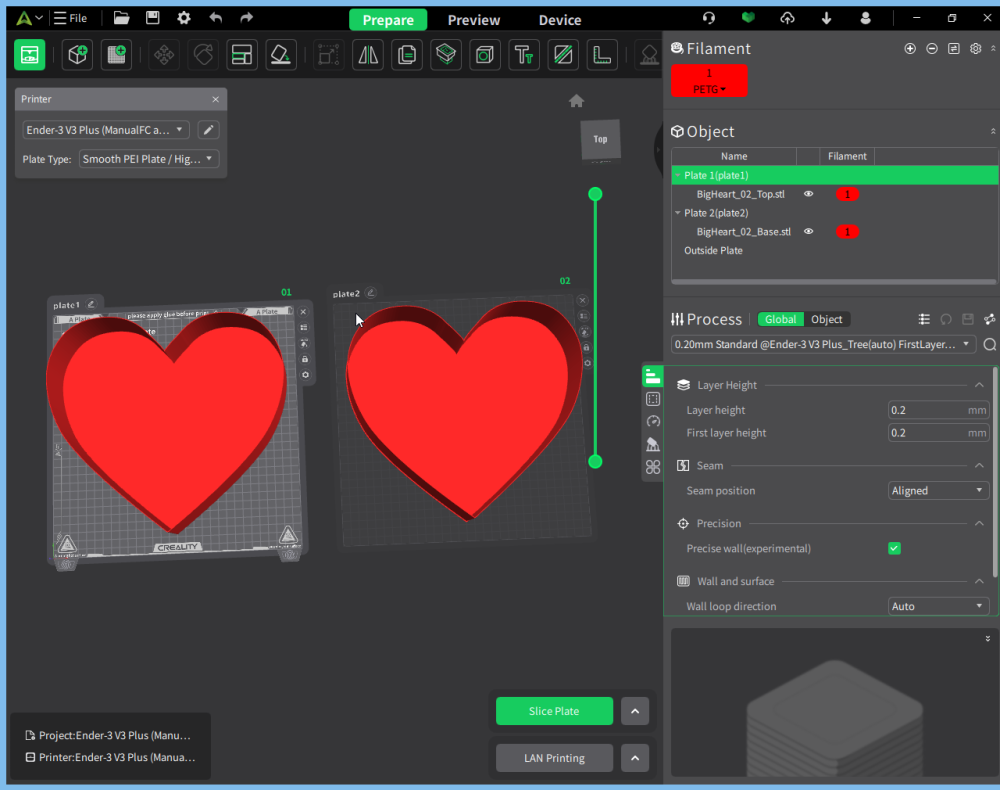Open the Plate Type dropdown

(149, 159)
